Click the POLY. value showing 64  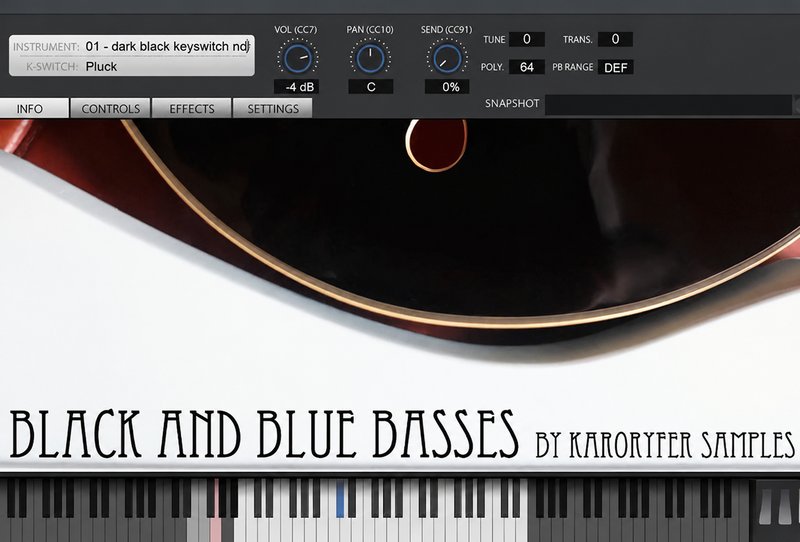[527, 67]
